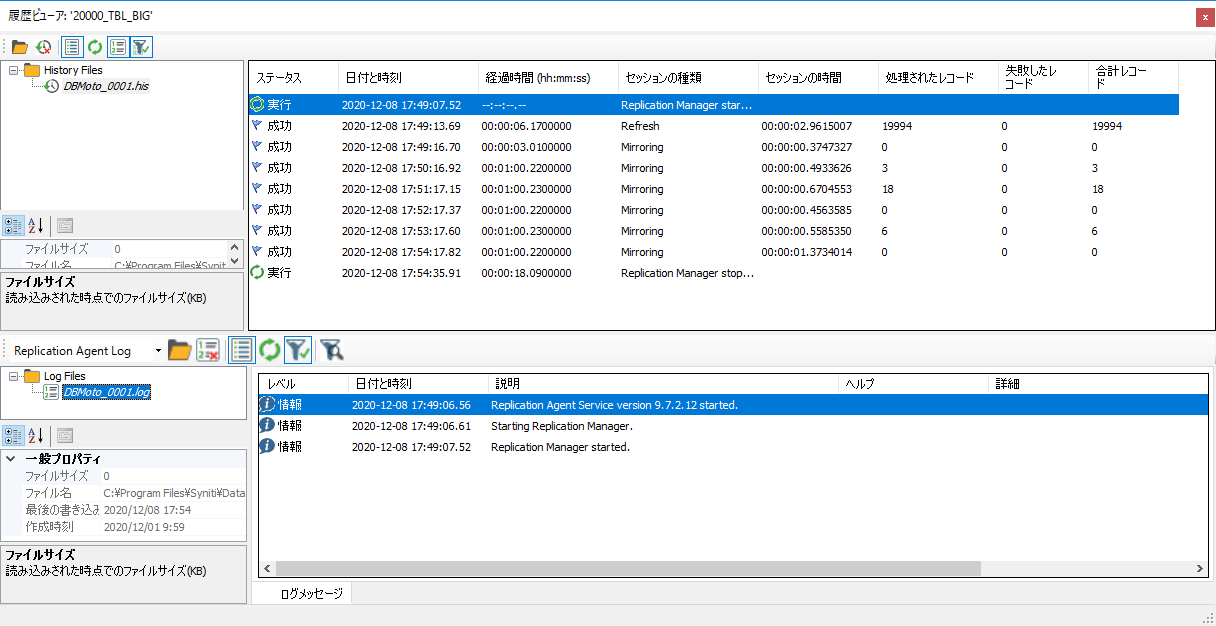Sort log by レベル column
Screen dimensions: 1216x626
[304, 384]
